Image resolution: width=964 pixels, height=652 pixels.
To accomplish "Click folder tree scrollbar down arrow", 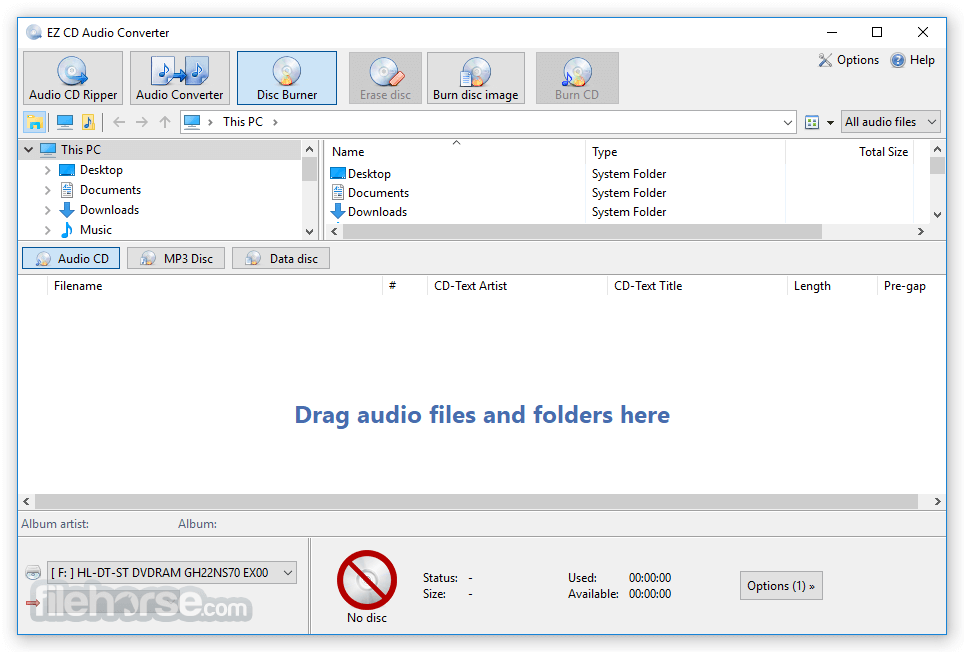I will [309, 232].
